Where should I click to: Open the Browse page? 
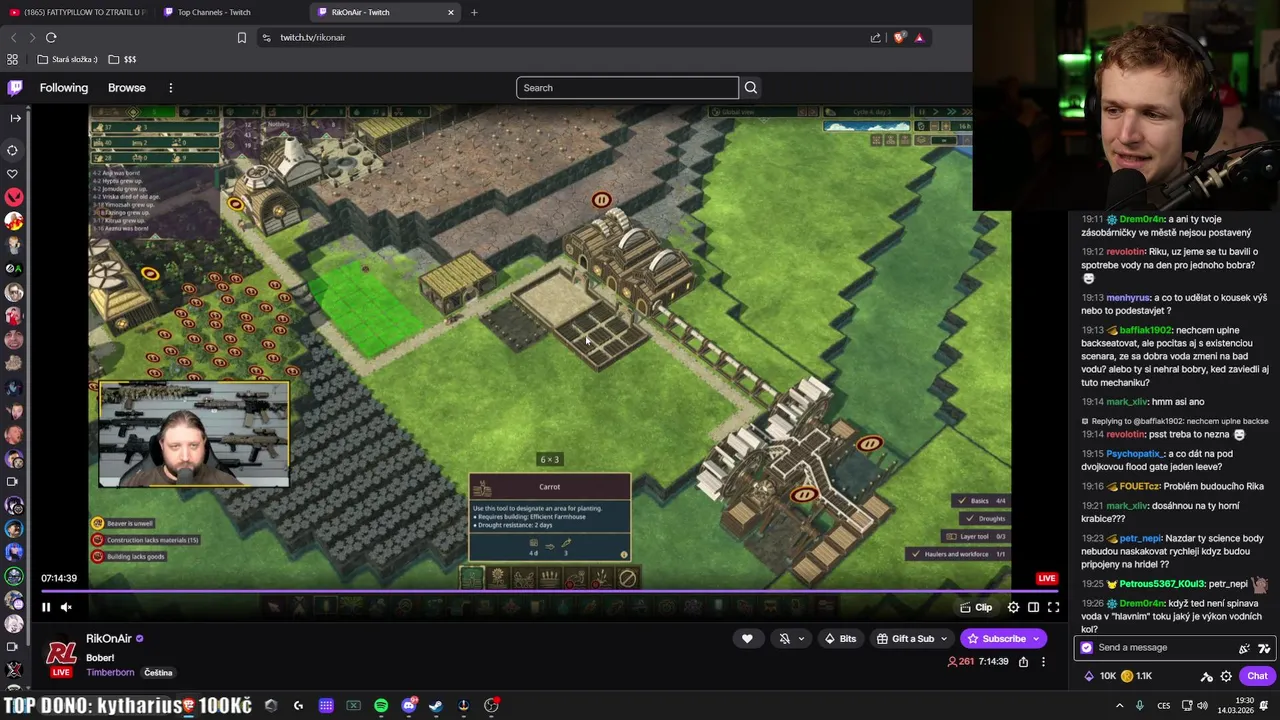(127, 88)
